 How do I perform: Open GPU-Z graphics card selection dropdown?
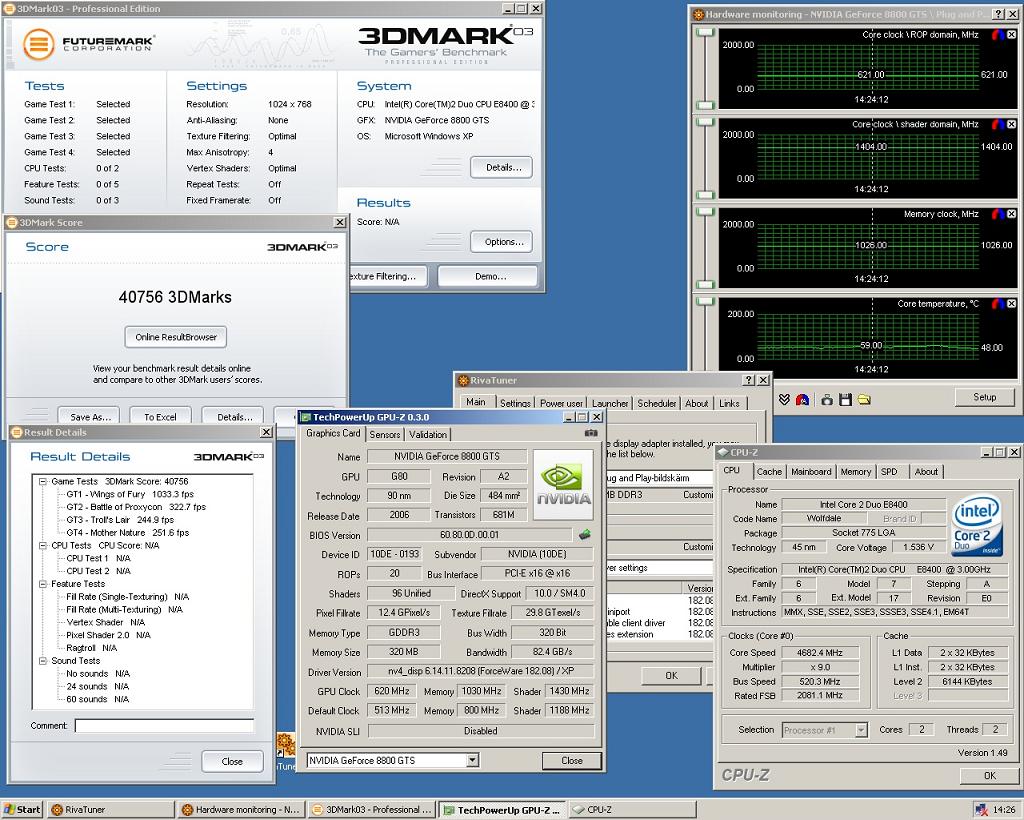(473, 760)
